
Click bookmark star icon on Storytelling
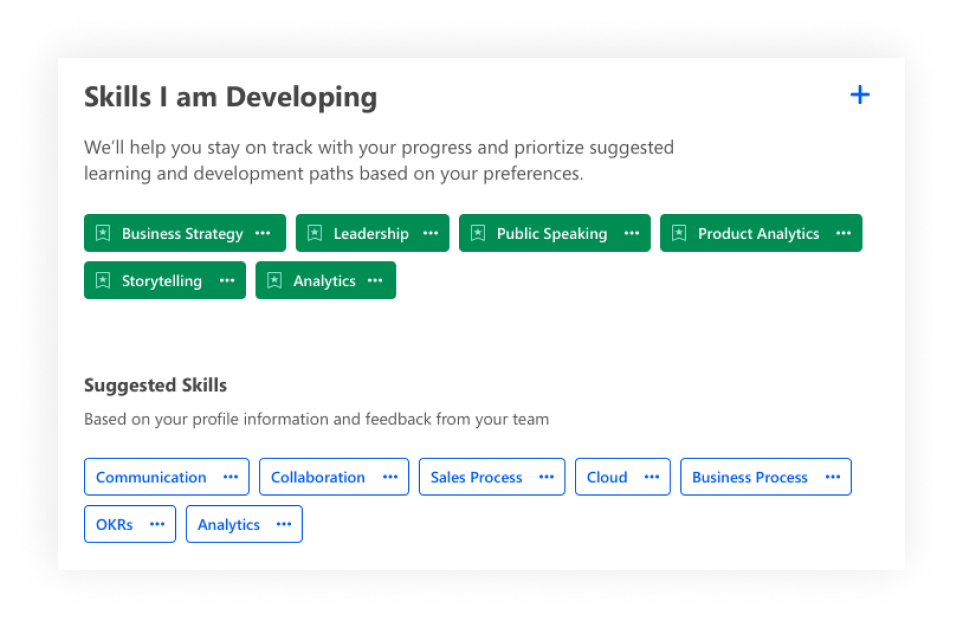103,281
